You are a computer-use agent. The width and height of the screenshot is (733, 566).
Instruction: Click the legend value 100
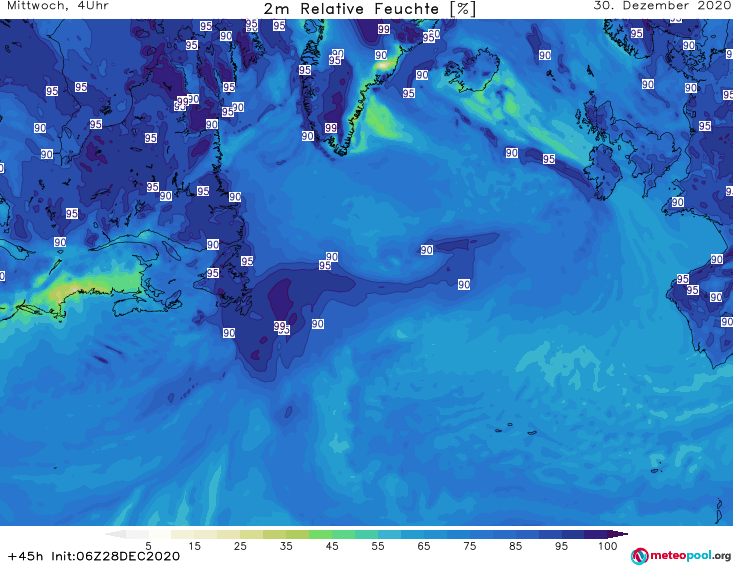click(608, 546)
